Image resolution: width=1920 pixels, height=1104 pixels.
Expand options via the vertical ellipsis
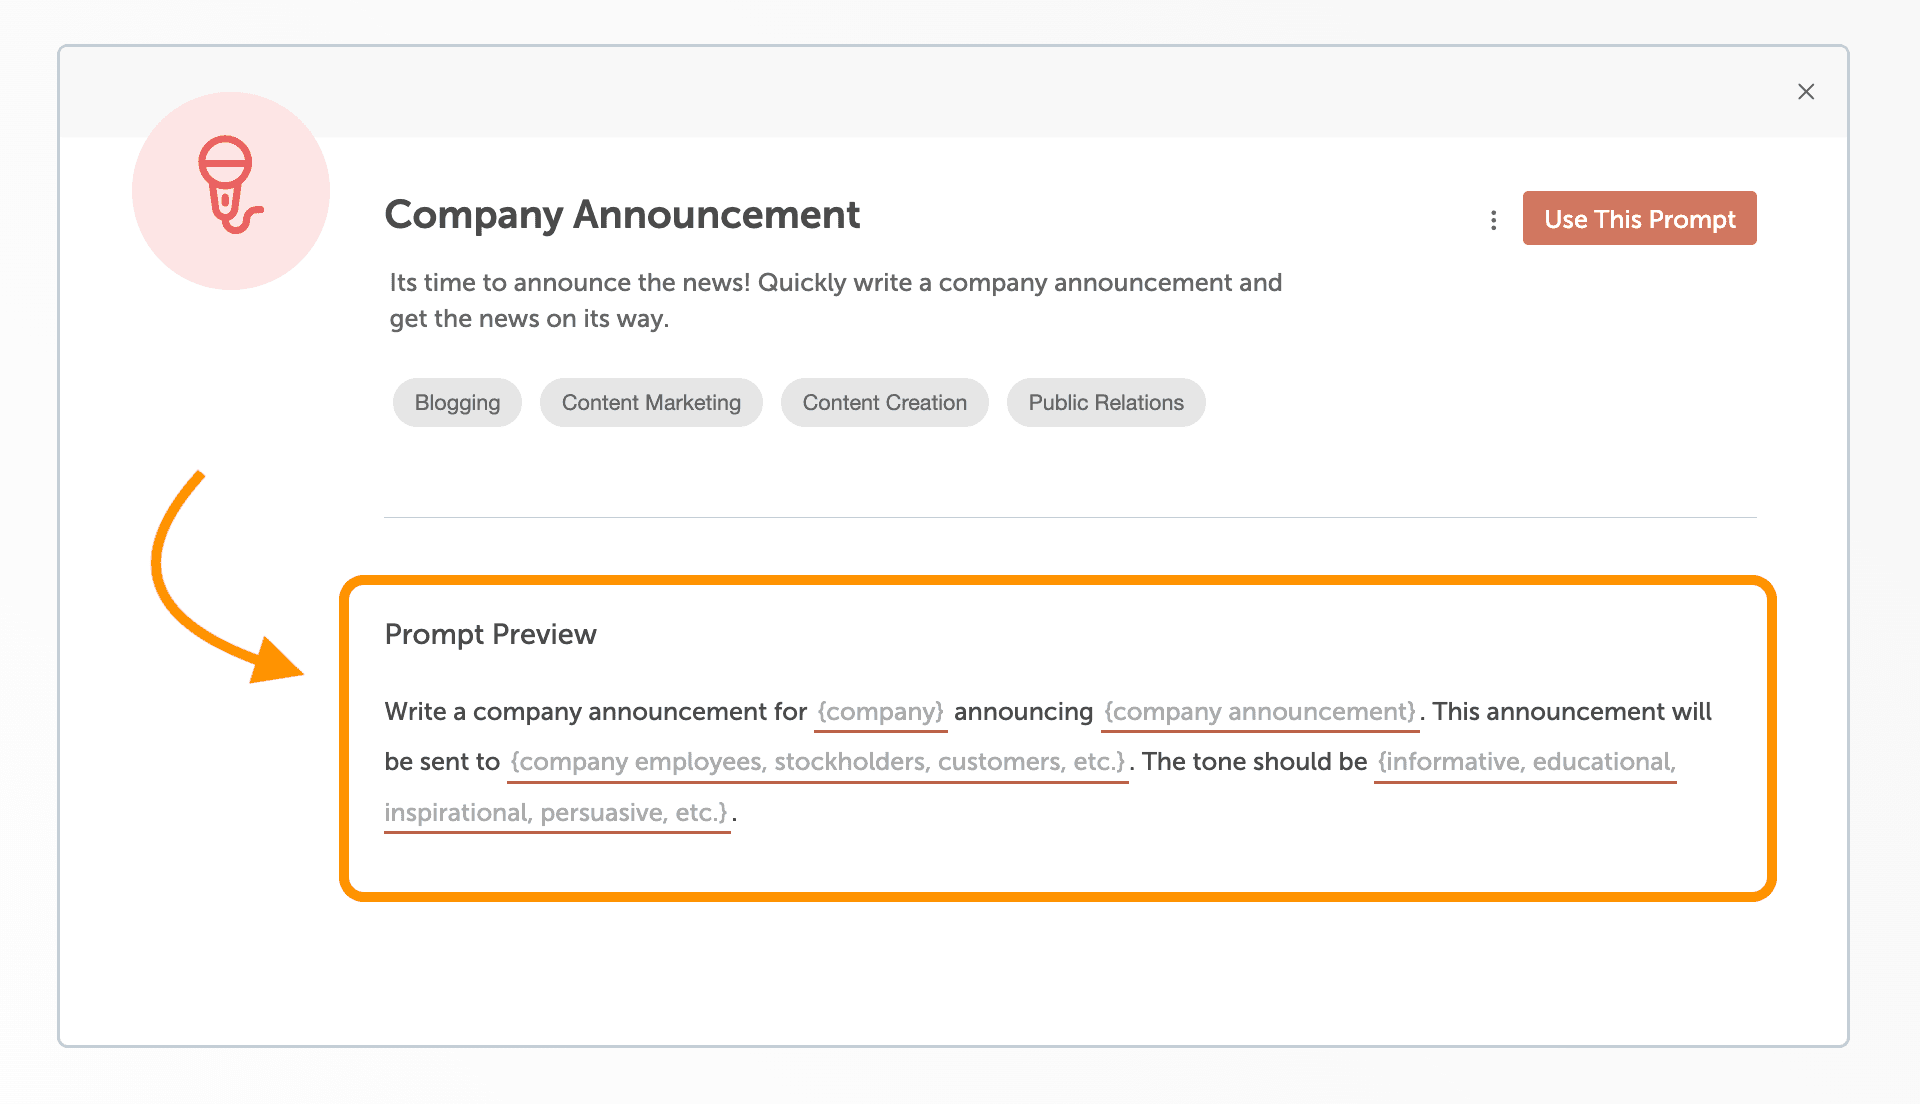(1493, 218)
